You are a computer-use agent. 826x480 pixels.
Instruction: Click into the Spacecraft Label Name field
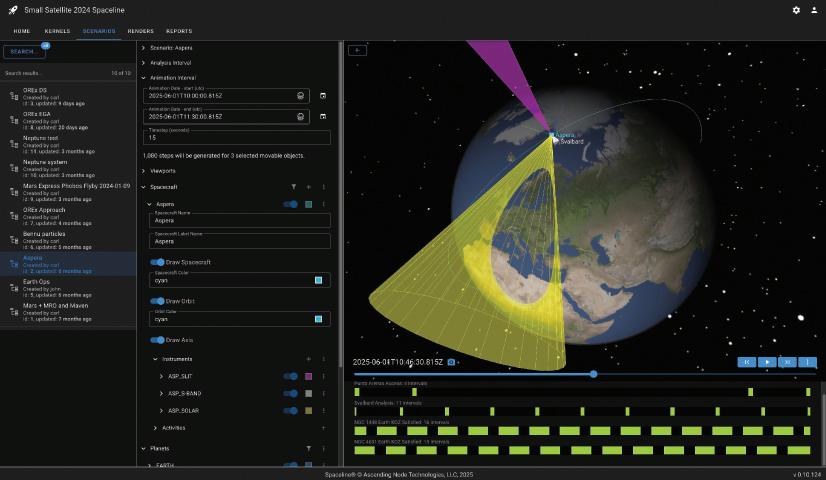pos(240,241)
